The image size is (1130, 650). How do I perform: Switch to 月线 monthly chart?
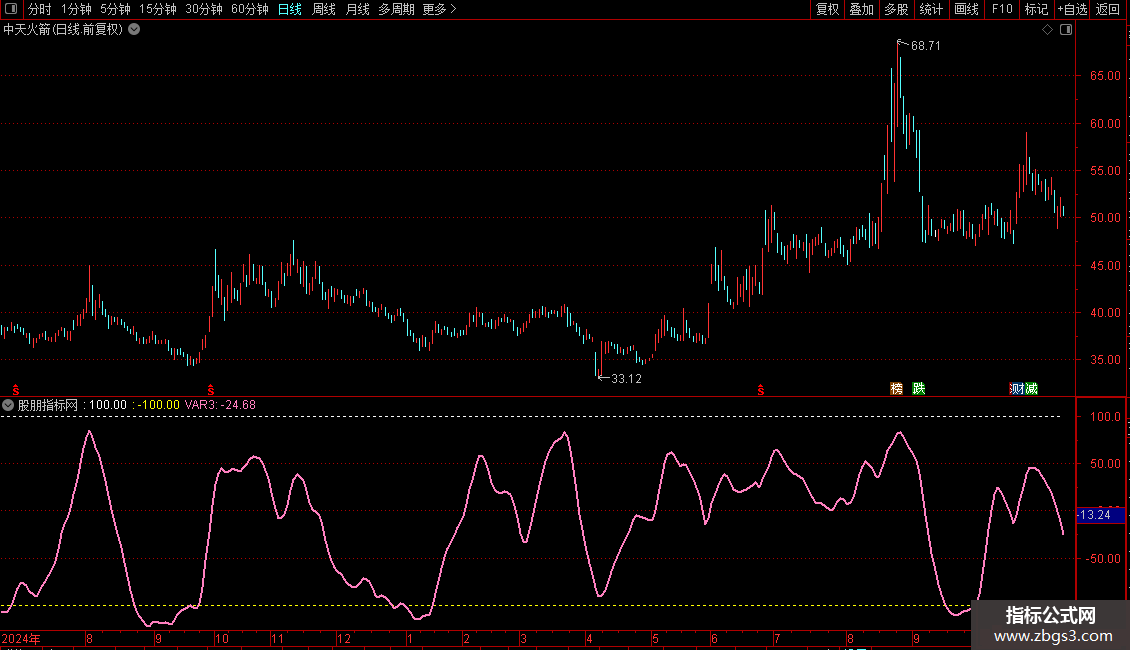point(357,9)
